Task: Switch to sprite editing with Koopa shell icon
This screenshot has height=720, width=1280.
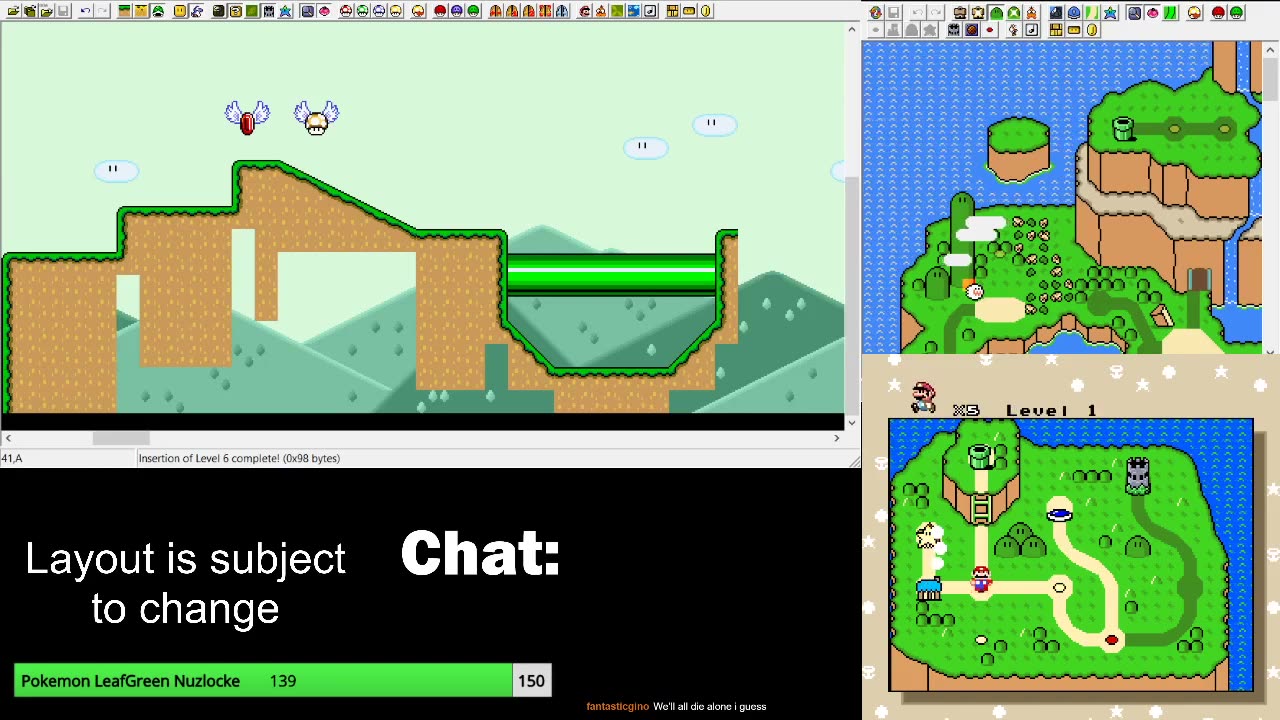Action: pos(158,11)
